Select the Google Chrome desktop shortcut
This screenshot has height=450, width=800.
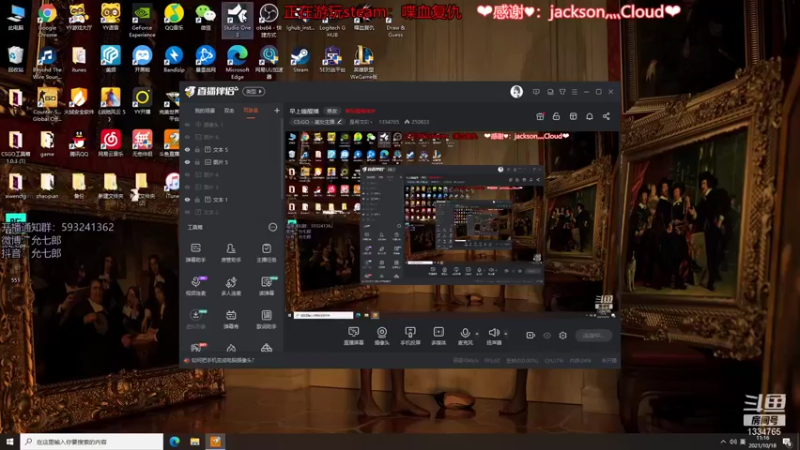(x=47, y=20)
